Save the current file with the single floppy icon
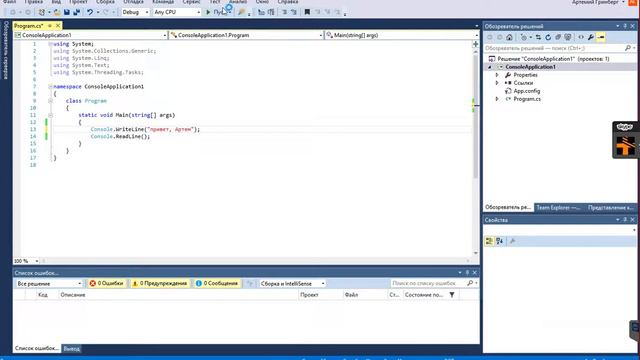Image resolution: width=640 pixels, height=360 pixels. 67,12
